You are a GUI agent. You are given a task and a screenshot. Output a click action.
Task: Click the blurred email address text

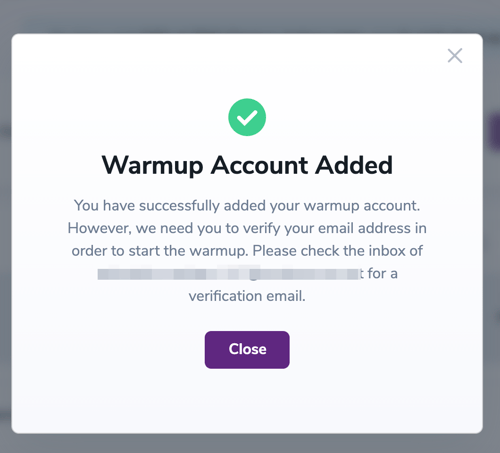click(x=228, y=274)
